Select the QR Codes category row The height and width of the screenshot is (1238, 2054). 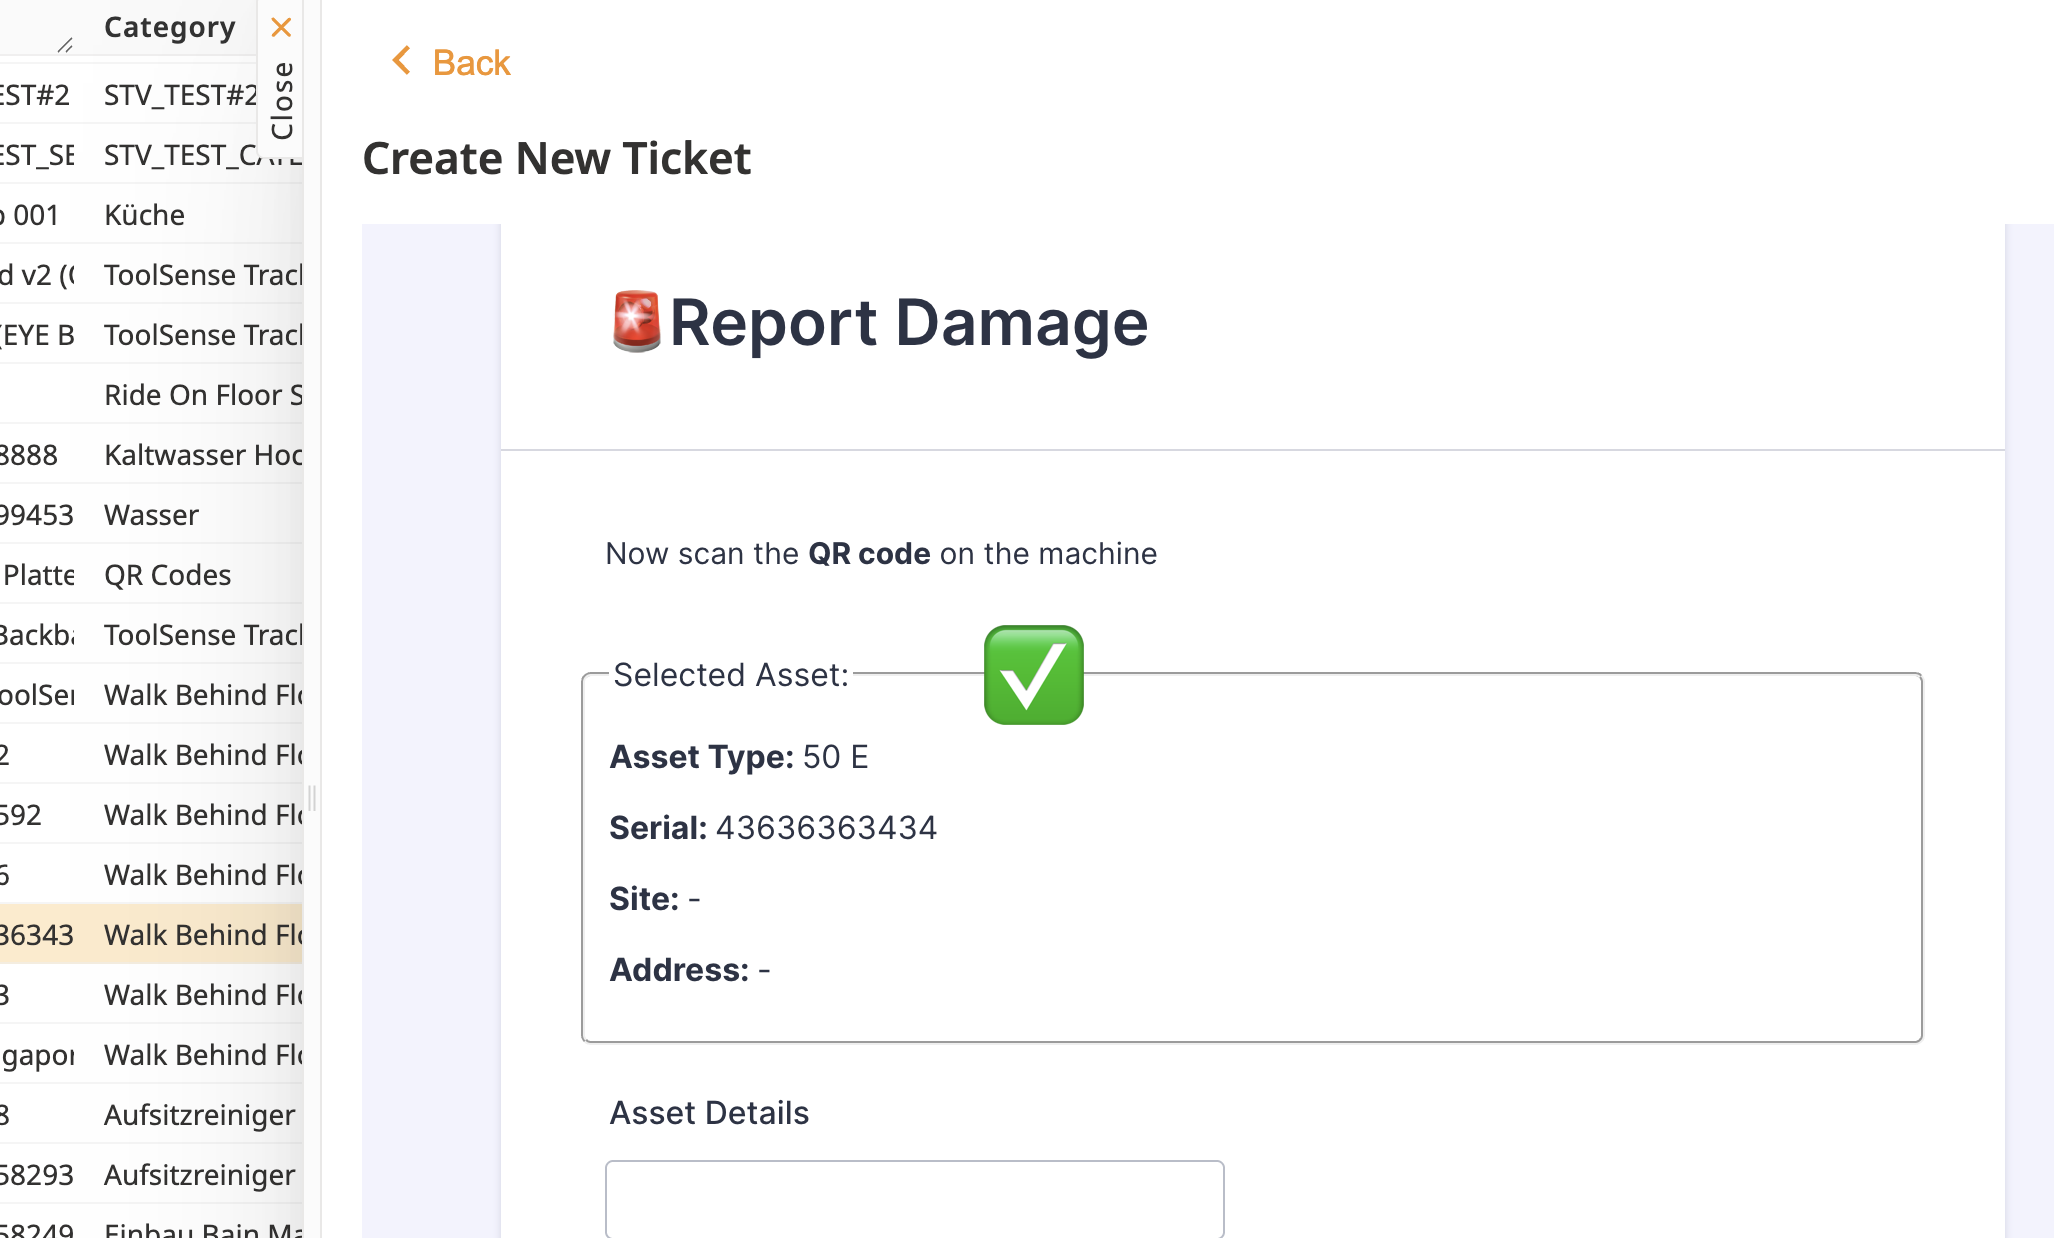pyautogui.click(x=167, y=575)
